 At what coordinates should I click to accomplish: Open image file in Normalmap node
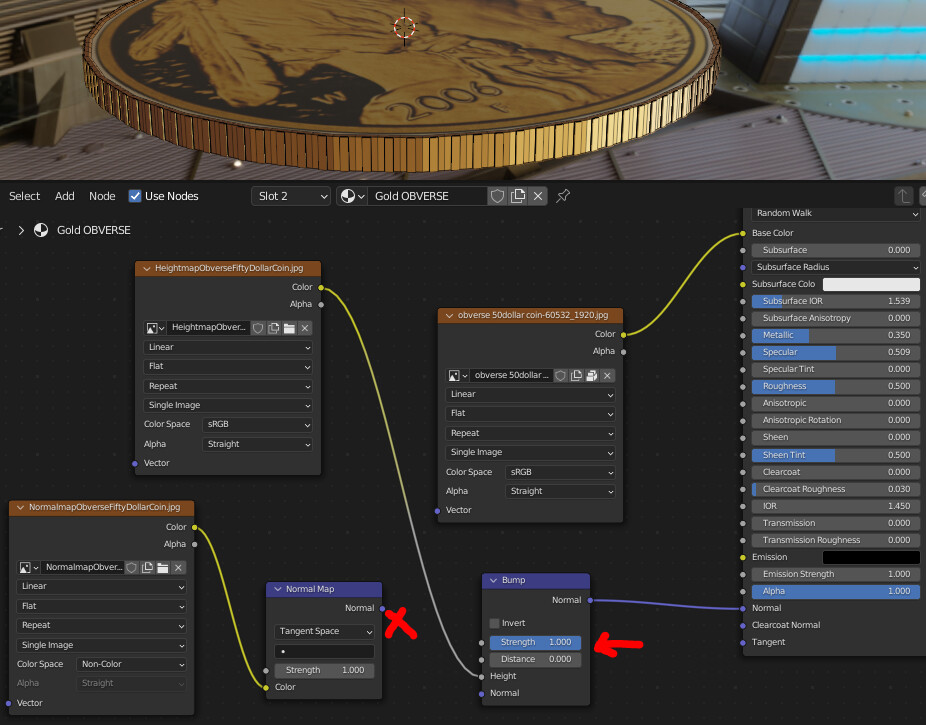coord(162,567)
